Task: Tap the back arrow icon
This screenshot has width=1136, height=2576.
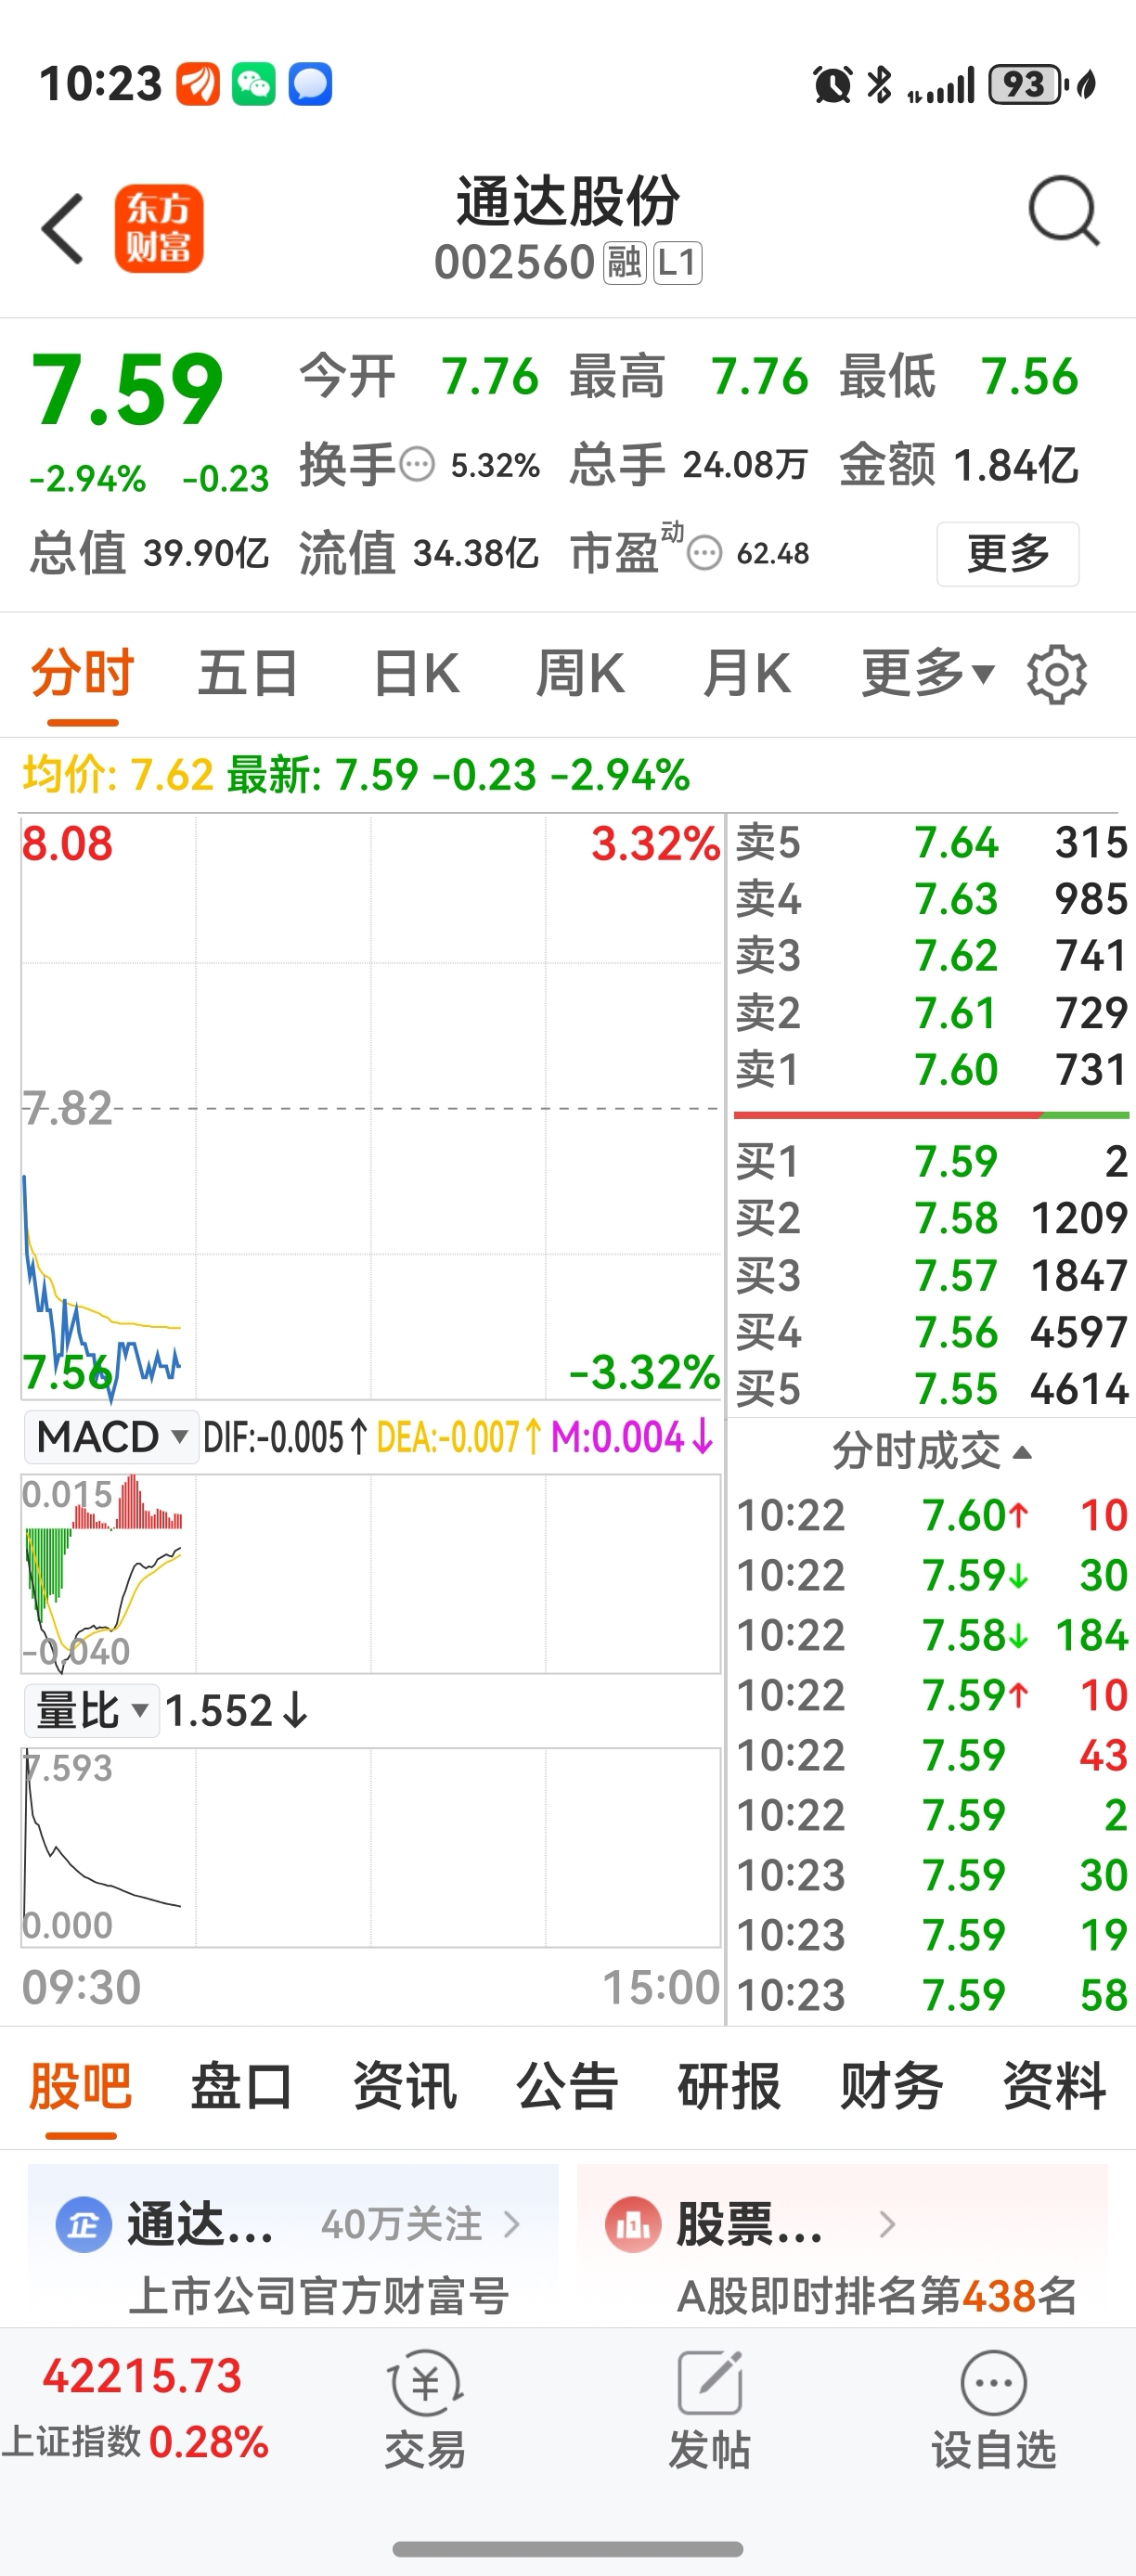Action: 62,228
